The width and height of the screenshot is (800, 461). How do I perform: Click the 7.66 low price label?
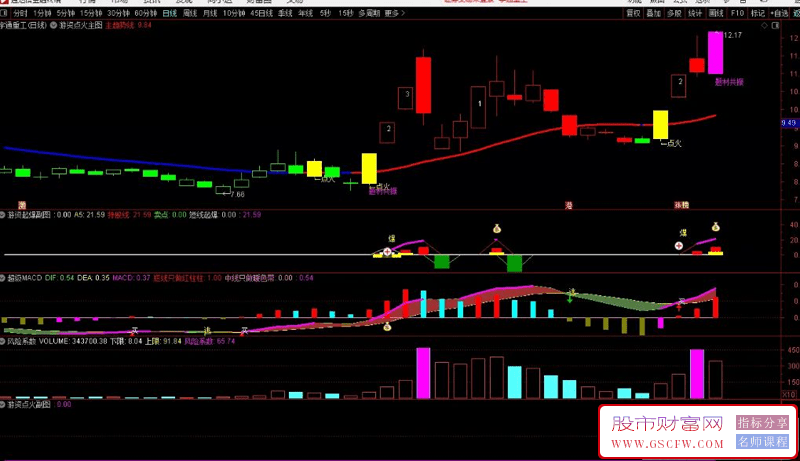click(x=237, y=194)
